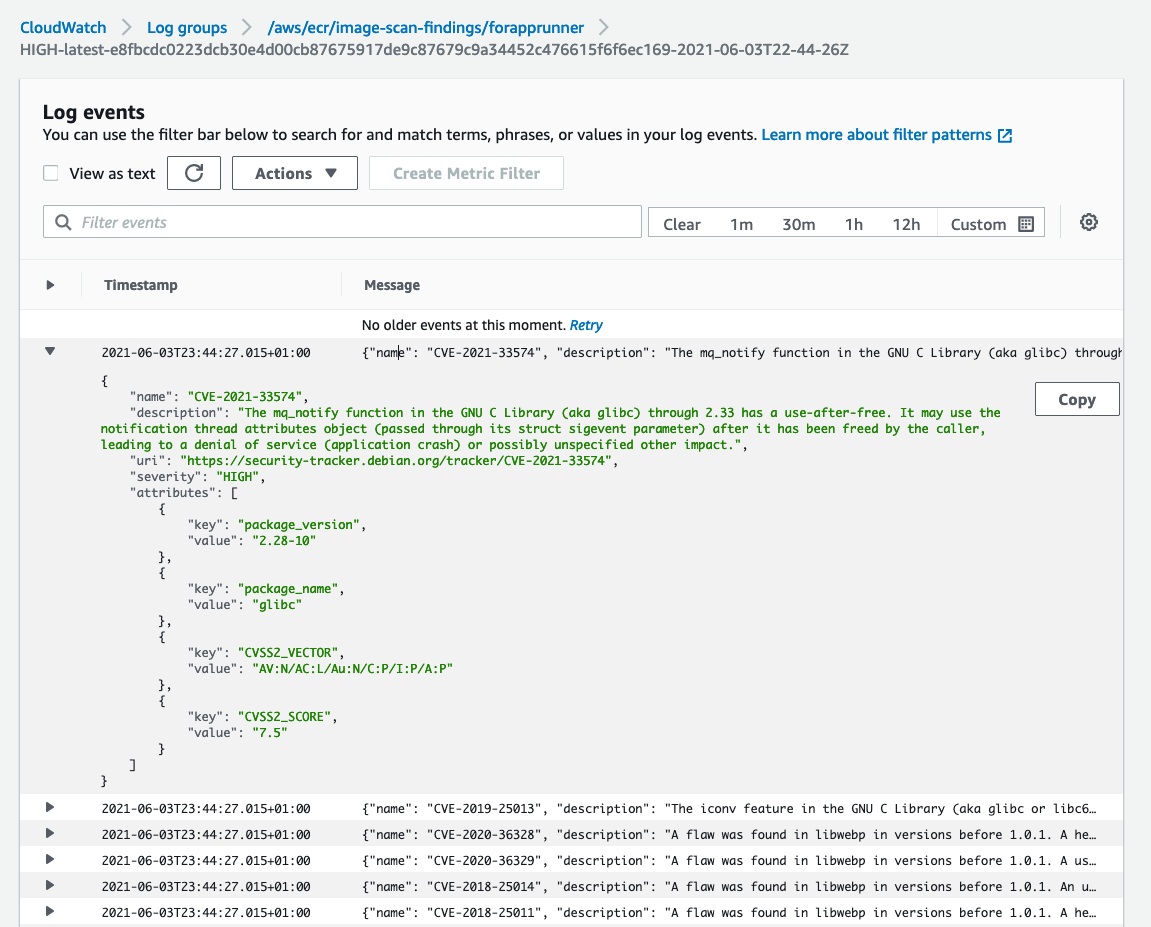Click the "7.5" CVSS2 score value
1151x927 pixels.
[x=270, y=732]
